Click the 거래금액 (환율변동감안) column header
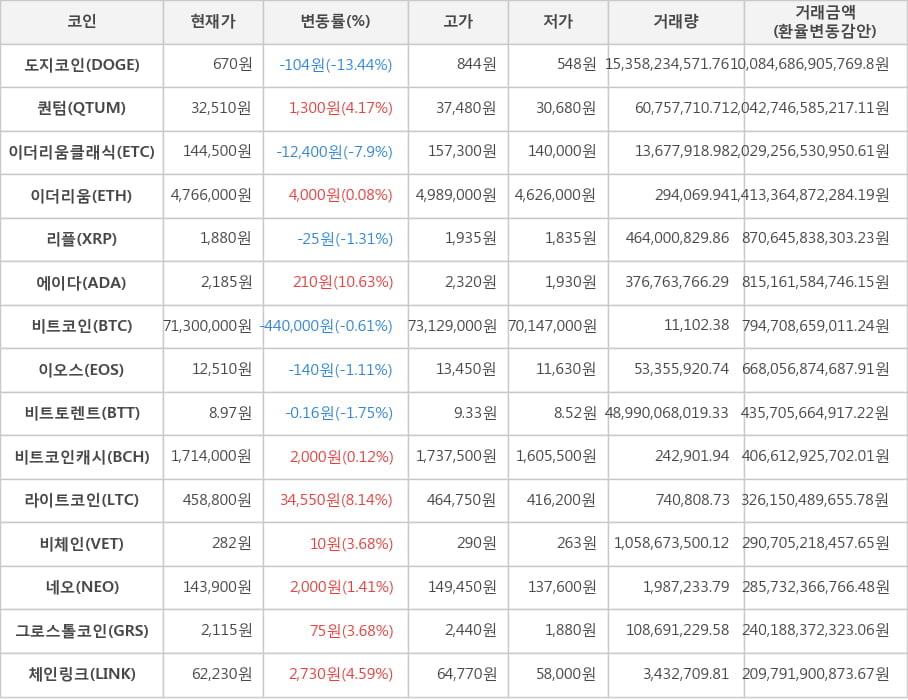The image size is (908, 700). (825, 21)
